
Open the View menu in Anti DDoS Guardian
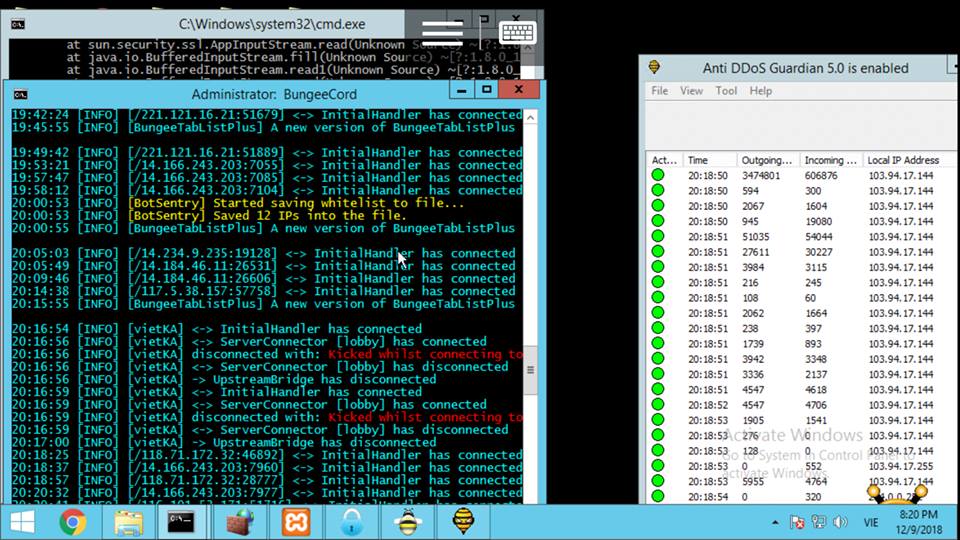pyautogui.click(x=691, y=91)
